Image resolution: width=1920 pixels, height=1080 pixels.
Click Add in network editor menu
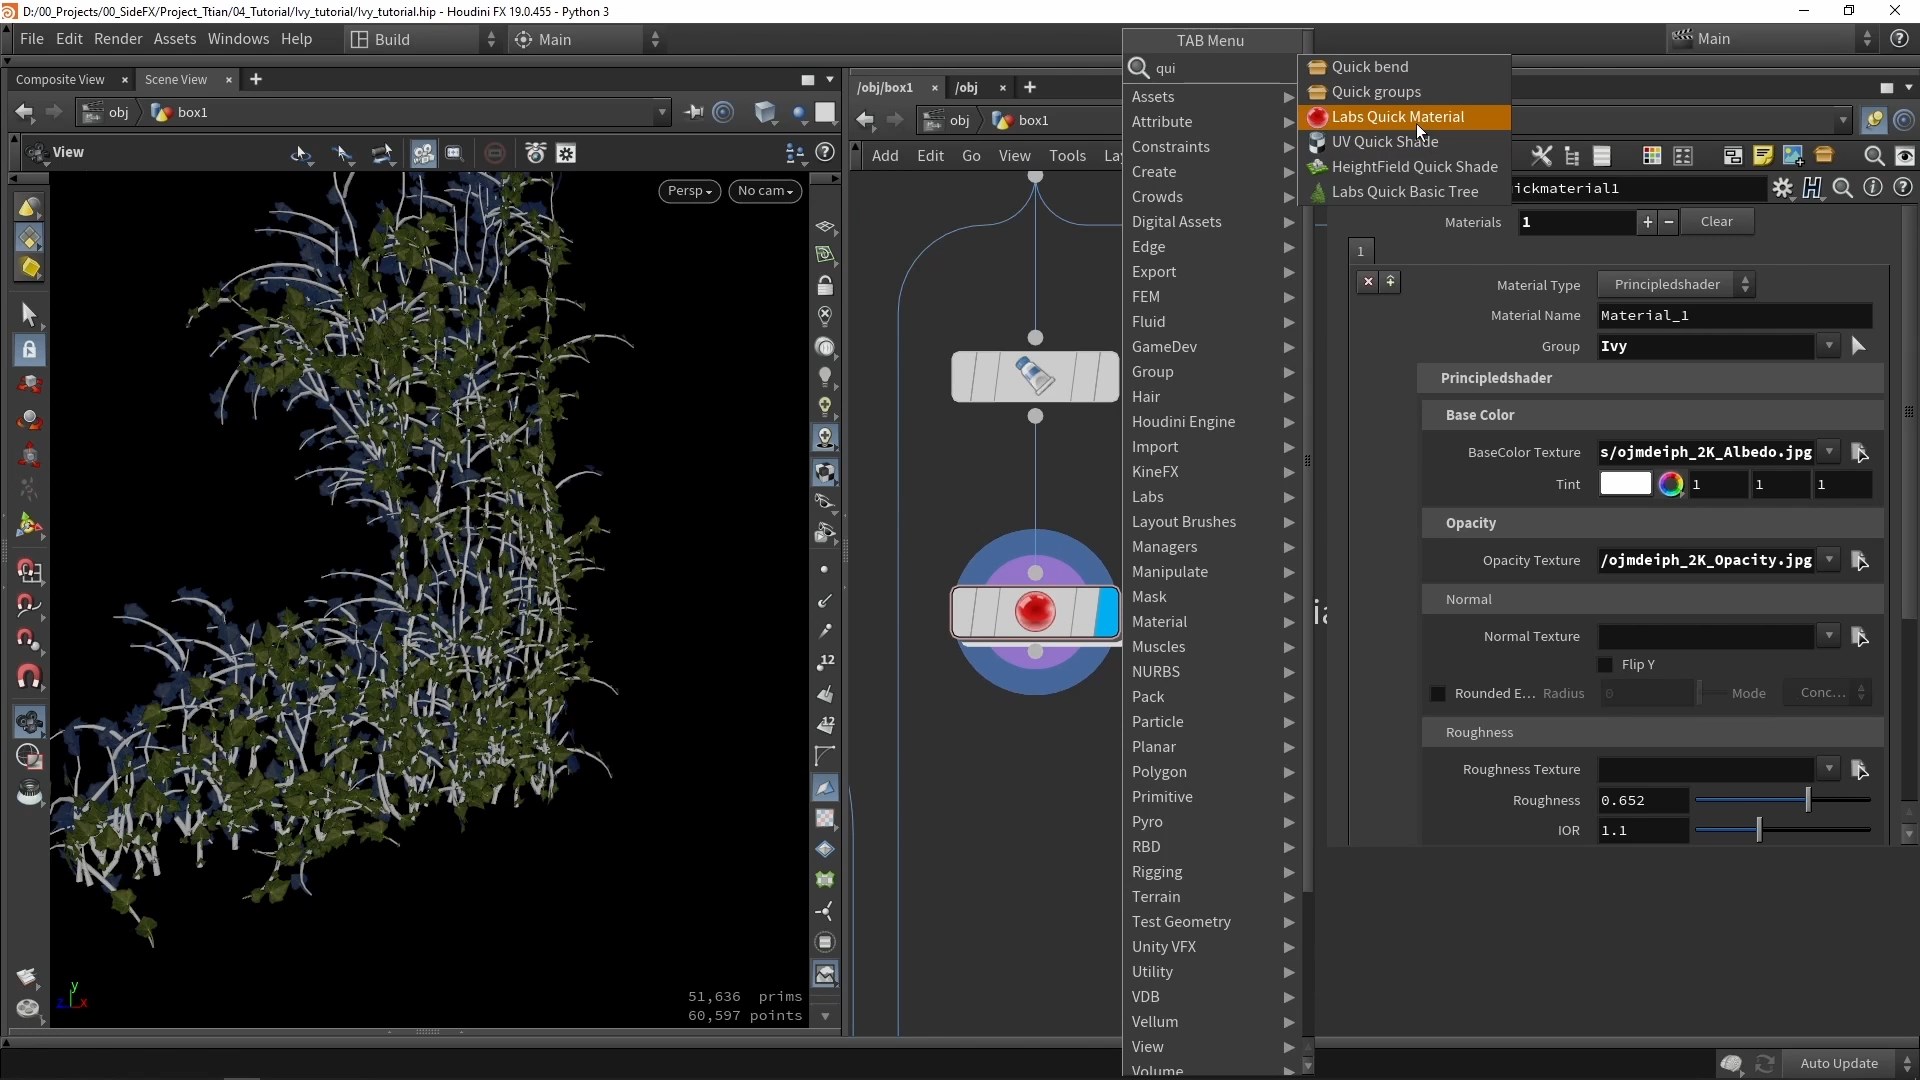885,156
